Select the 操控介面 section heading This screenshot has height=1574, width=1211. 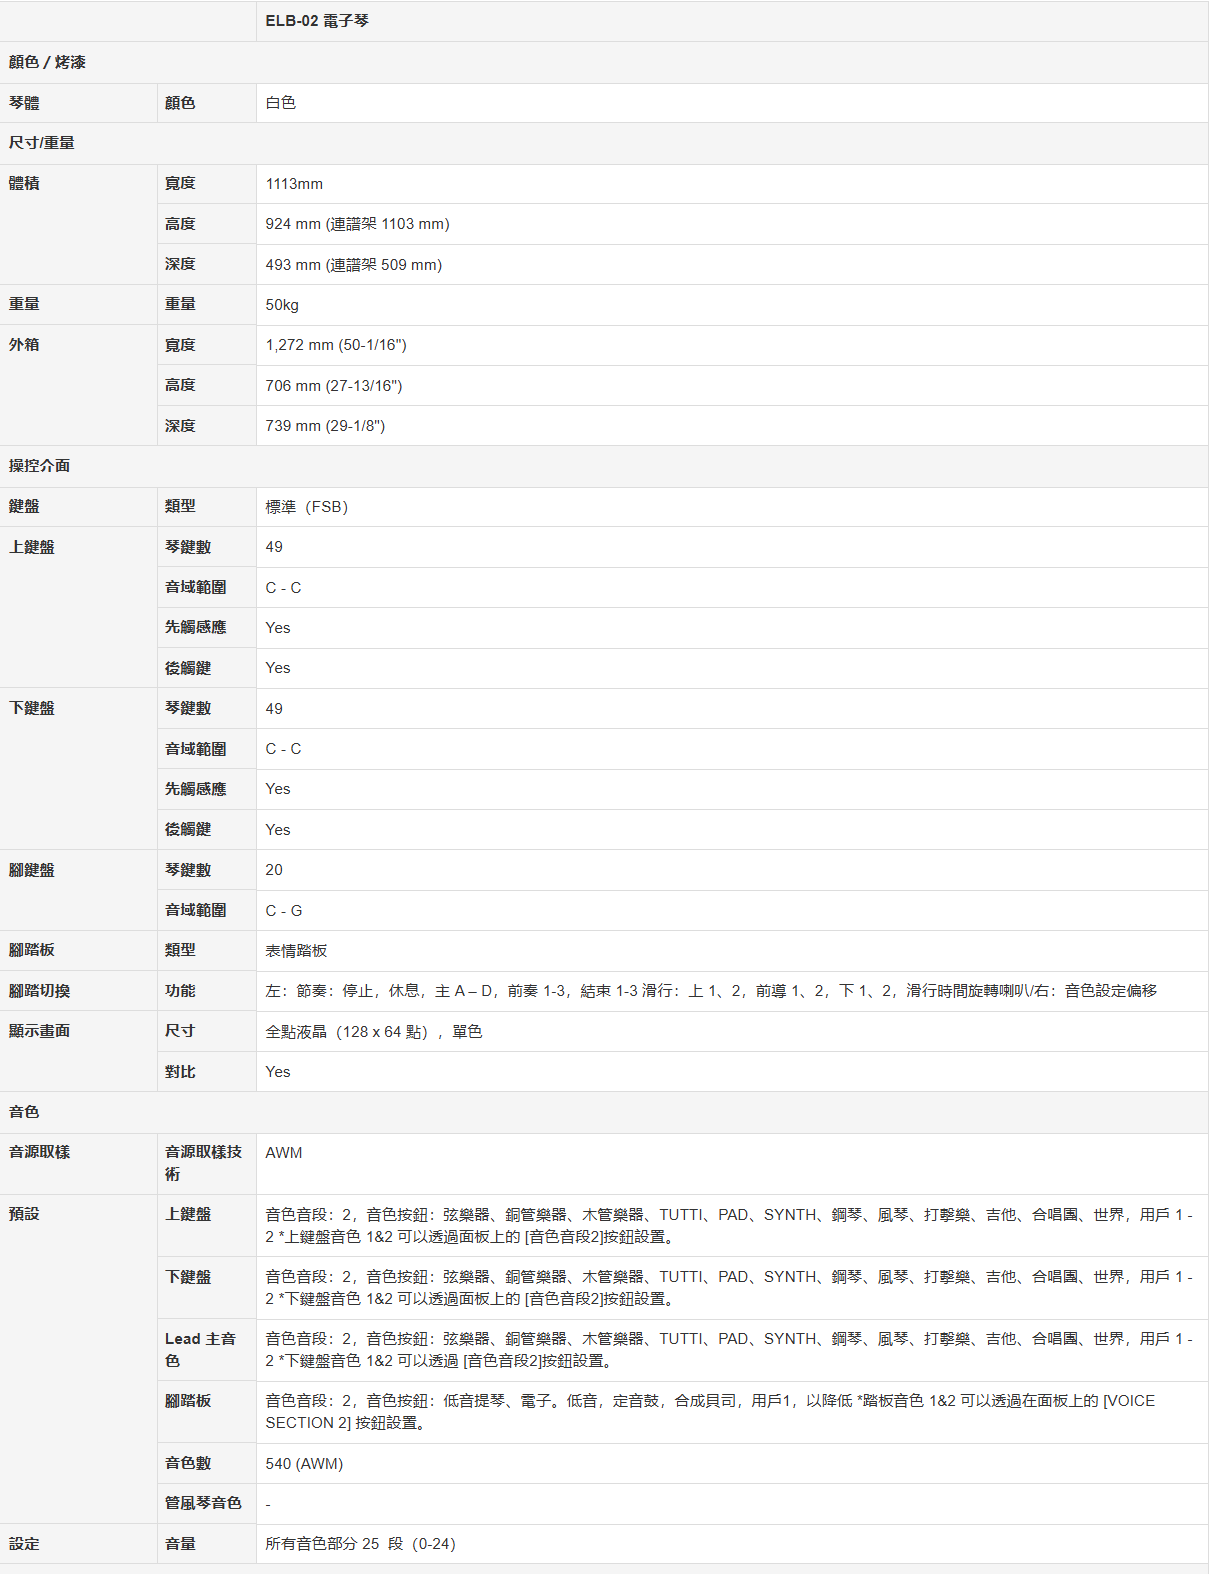point(40,466)
